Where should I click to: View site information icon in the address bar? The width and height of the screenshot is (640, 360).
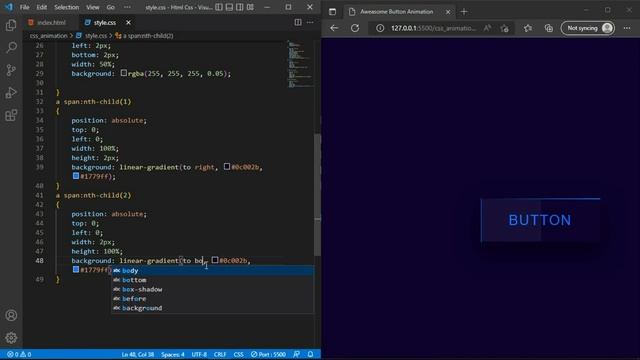tap(380, 28)
